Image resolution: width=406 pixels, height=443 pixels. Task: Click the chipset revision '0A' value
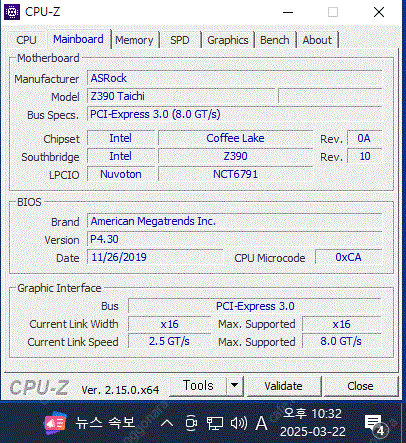(x=364, y=138)
